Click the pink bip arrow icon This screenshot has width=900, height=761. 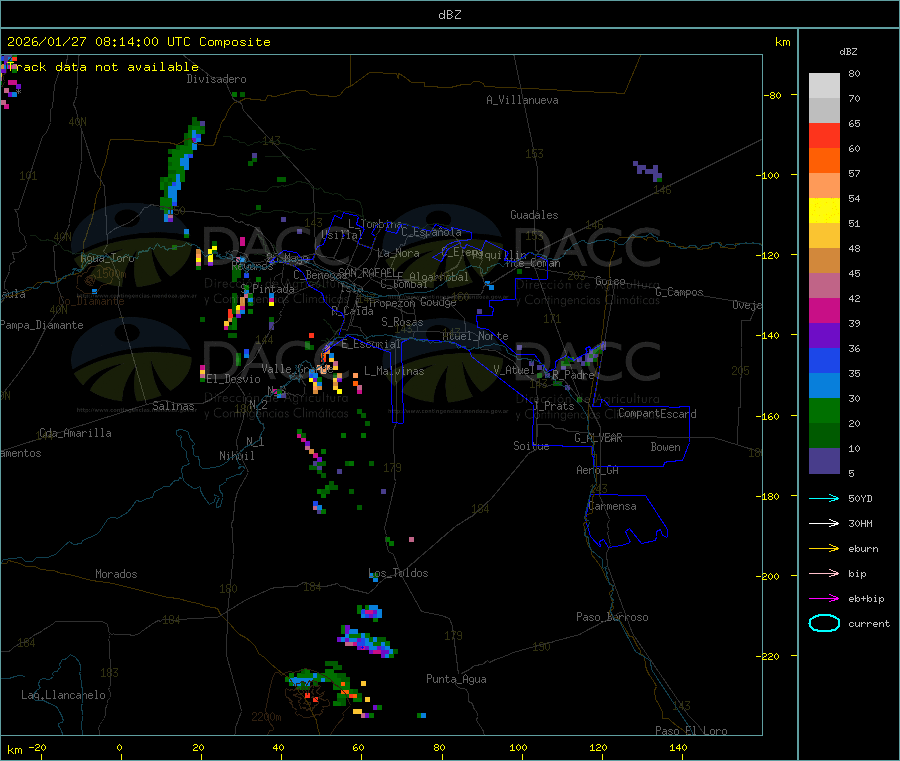[x=824, y=573]
